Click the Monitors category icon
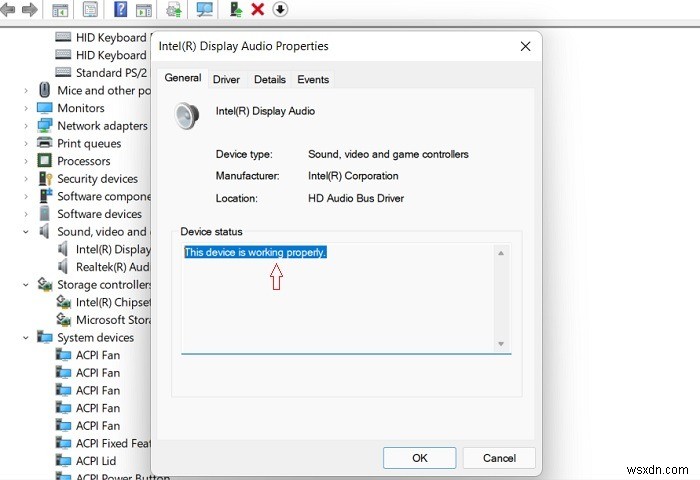The height and width of the screenshot is (480, 700). point(45,108)
